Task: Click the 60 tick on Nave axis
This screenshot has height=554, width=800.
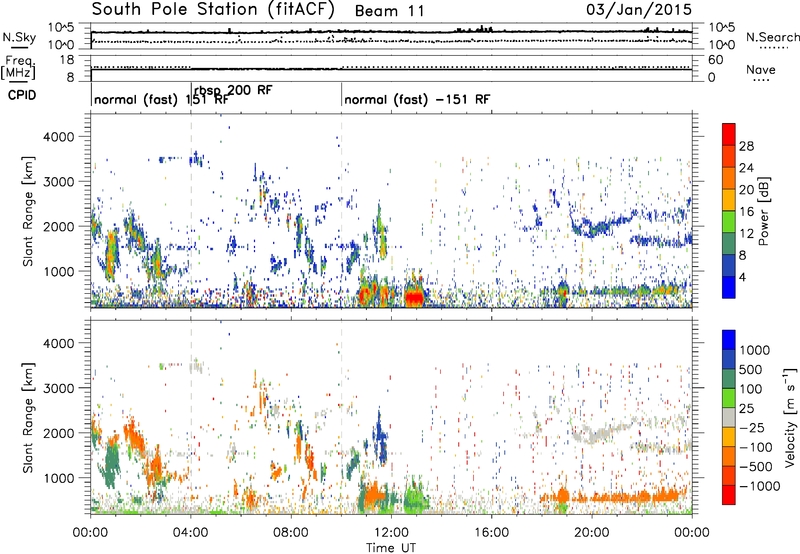Action: pyautogui.click(x=716, y=60)
